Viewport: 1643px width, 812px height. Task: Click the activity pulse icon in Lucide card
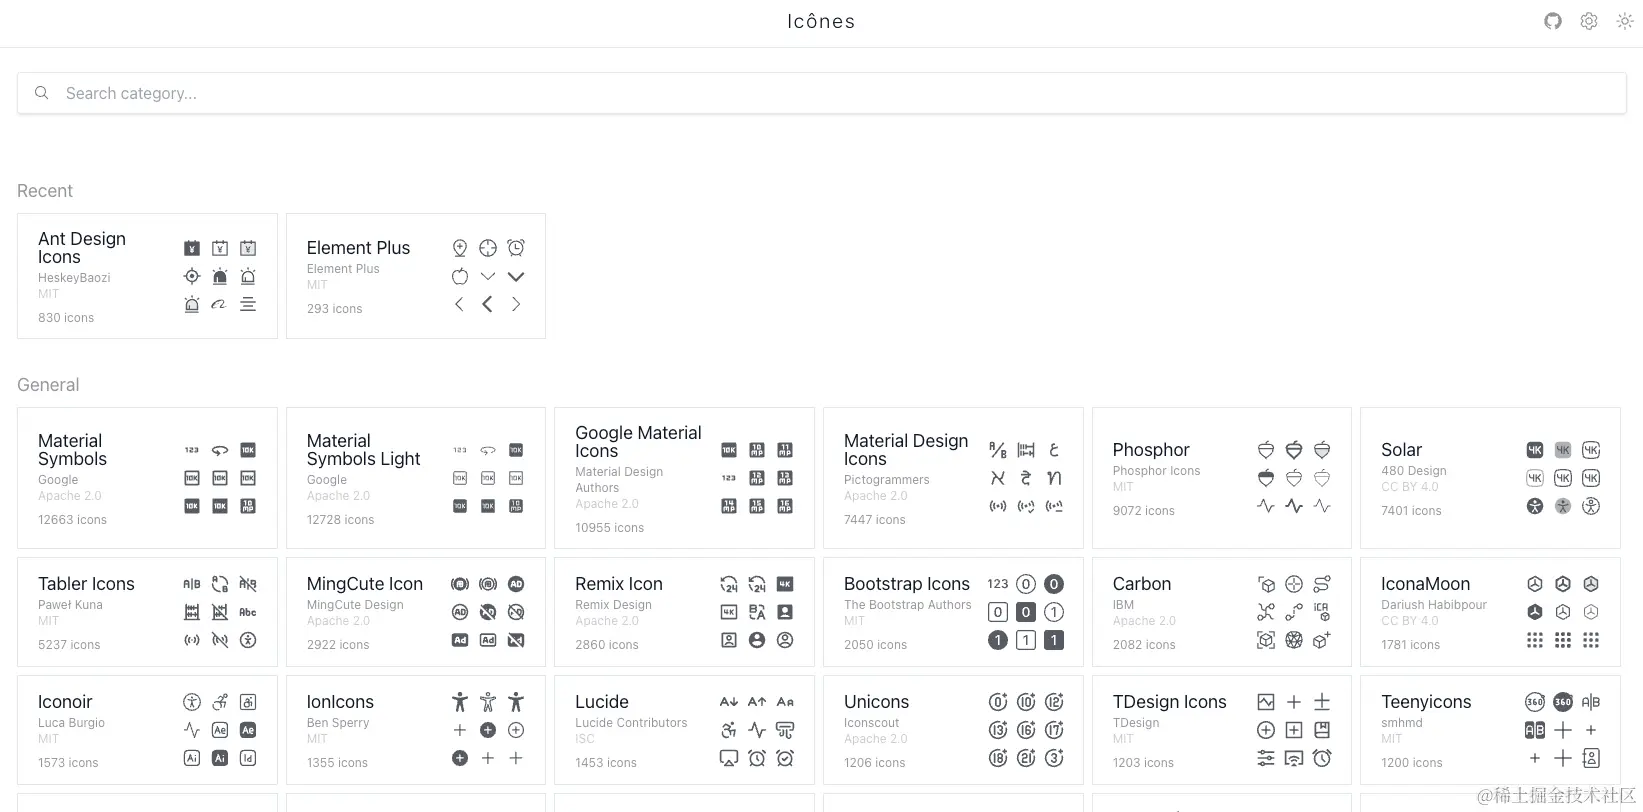point(757,730)
